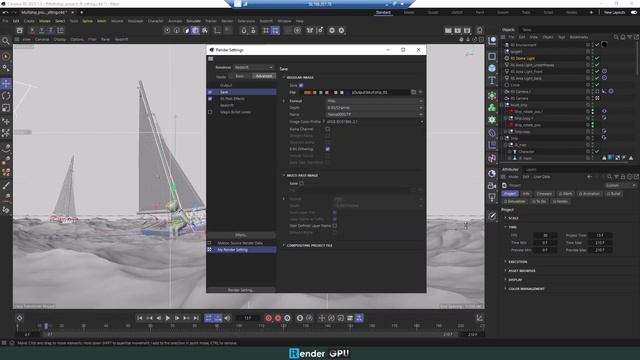Open the New Layouts button at top right
Viewport: 640px width, 360px height.
(x=614, y=13)
